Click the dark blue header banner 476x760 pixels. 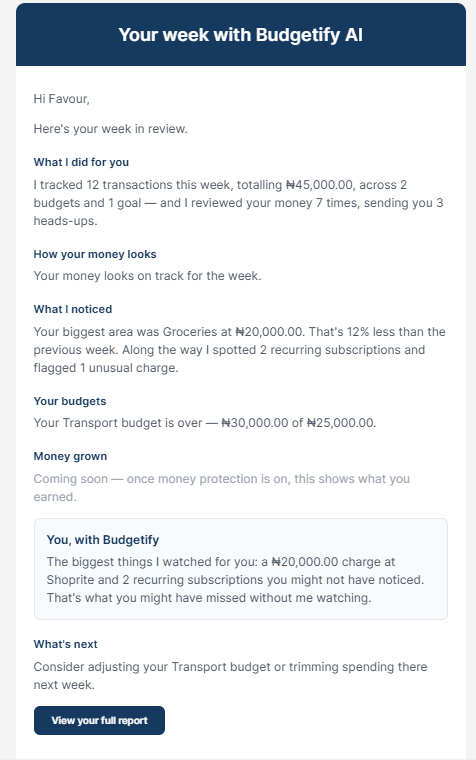(x=241, y=35)
